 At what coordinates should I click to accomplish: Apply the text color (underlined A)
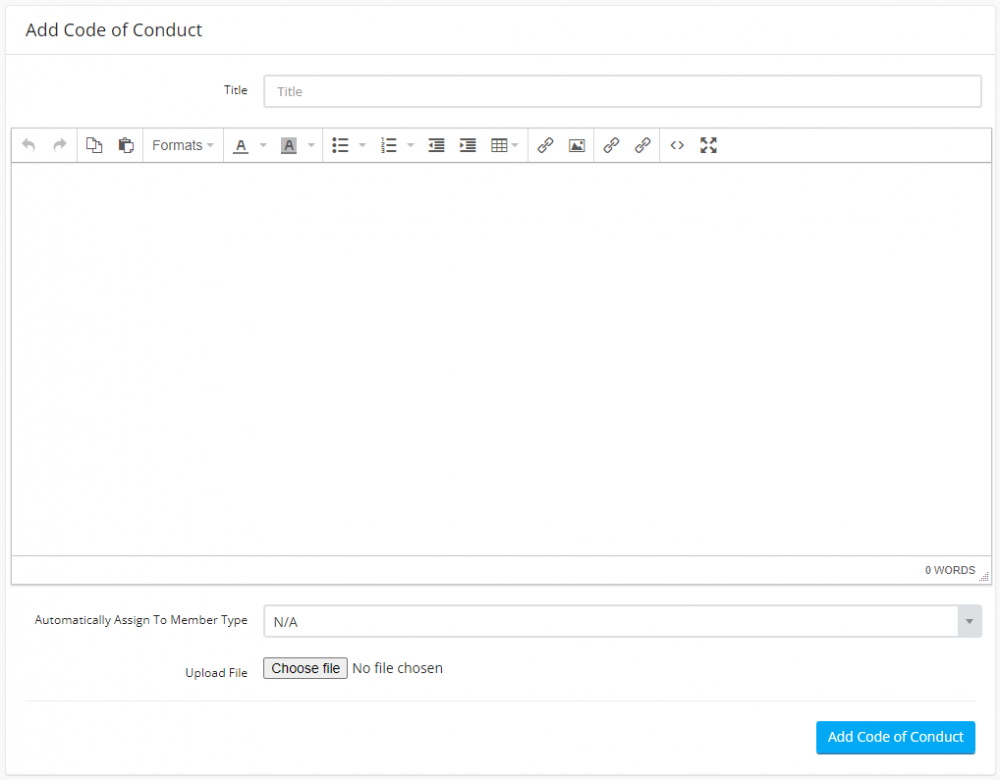coord(240,145)
